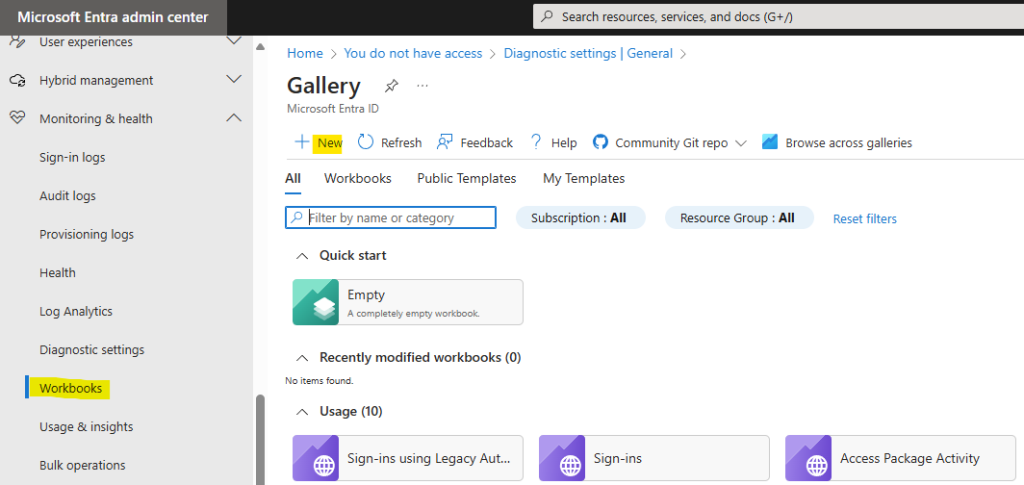Collapse the Monitoring & health section chevron
This screenshot has height=485, width=1024.
pos(234,118)
